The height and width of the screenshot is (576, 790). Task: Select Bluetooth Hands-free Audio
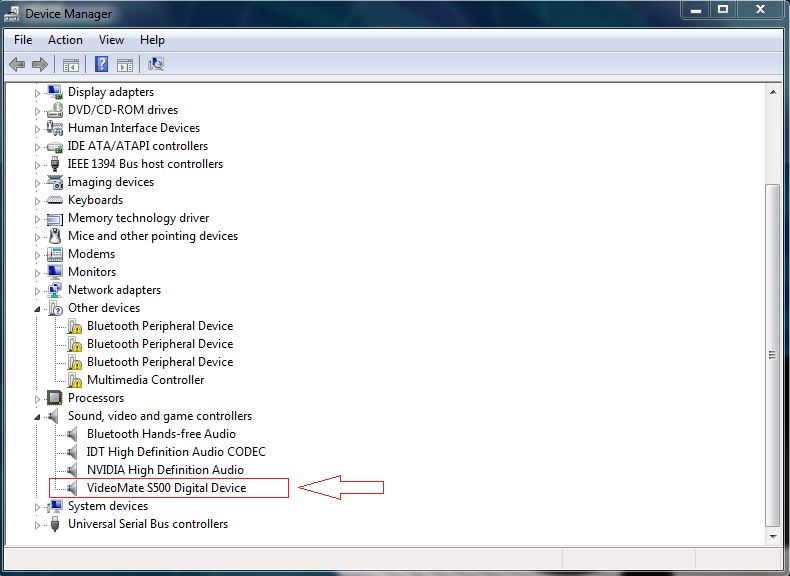(161, 434)
